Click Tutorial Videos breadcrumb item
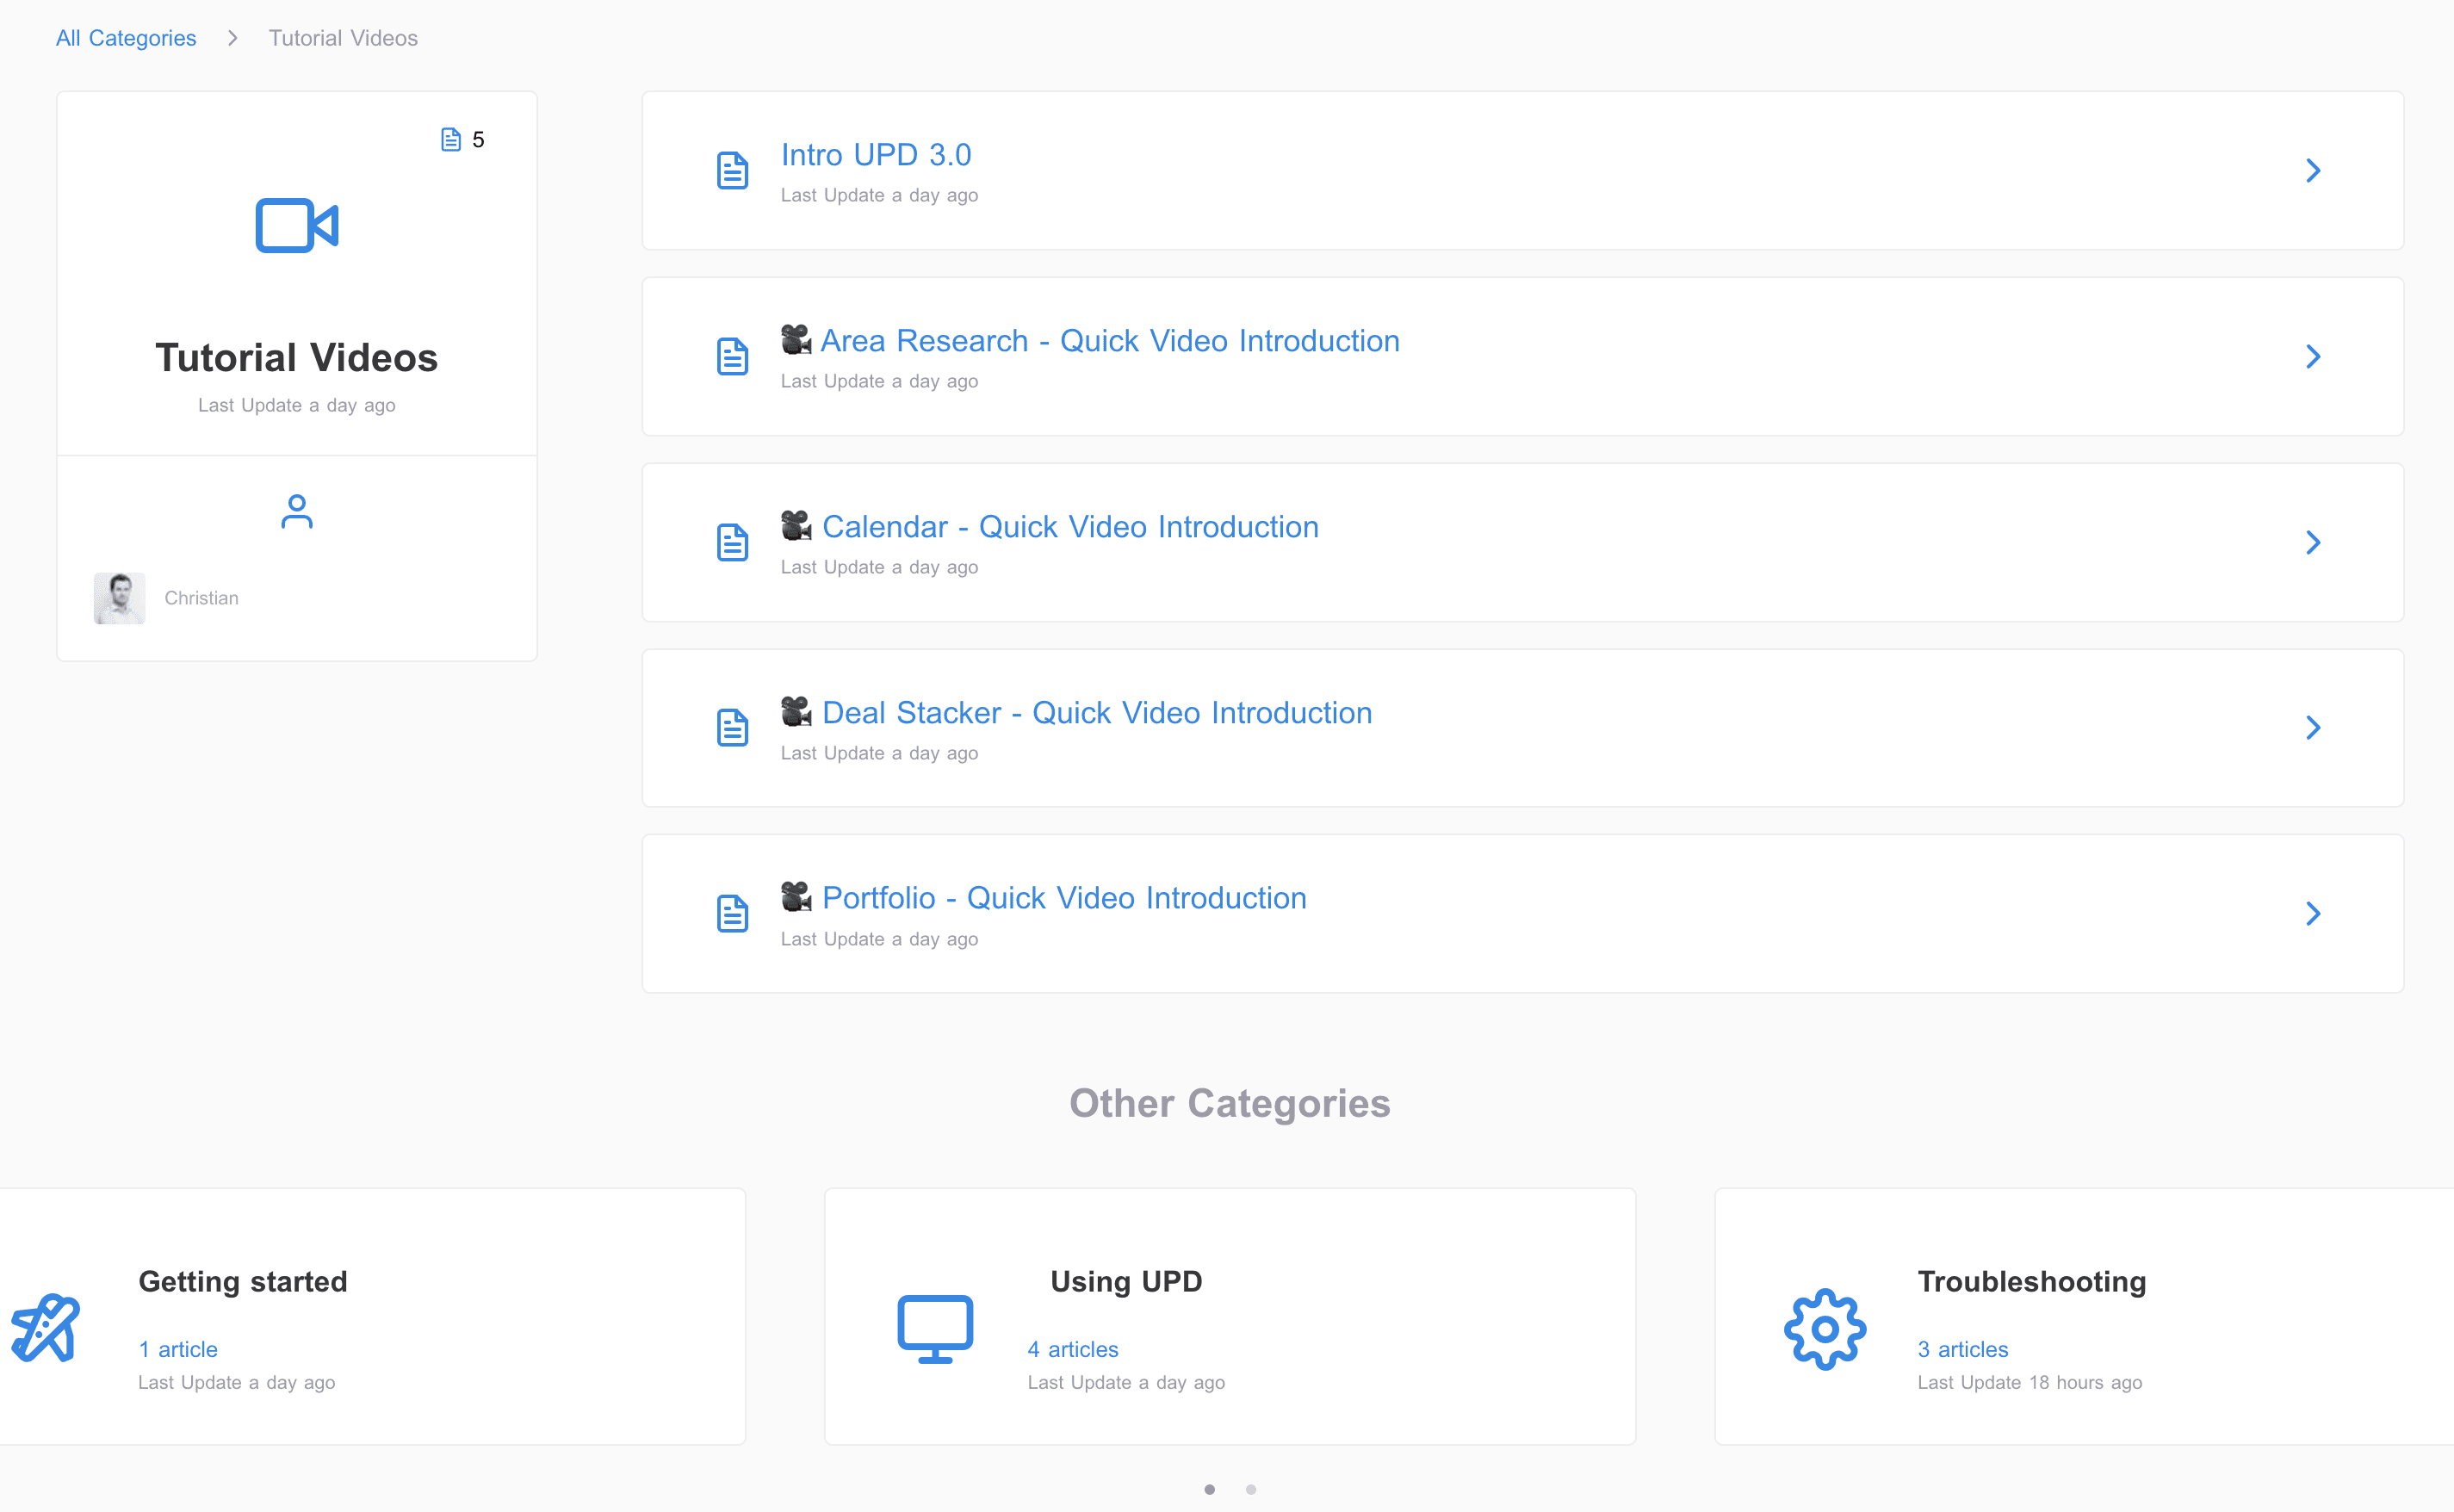2454x1512 pixels. point(343,38)
